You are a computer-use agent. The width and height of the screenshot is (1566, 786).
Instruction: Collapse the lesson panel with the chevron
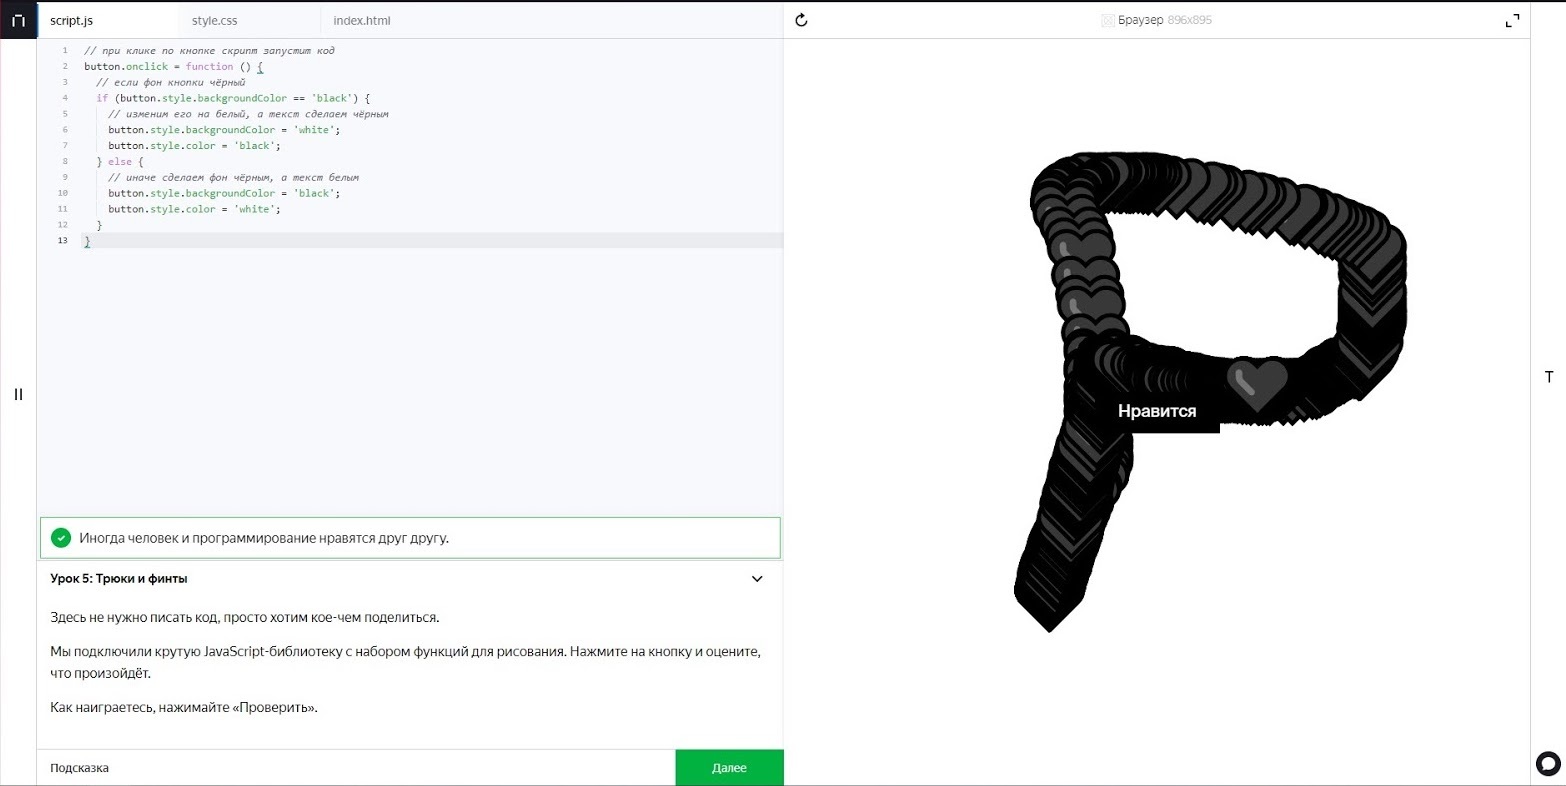coord(757,579)
